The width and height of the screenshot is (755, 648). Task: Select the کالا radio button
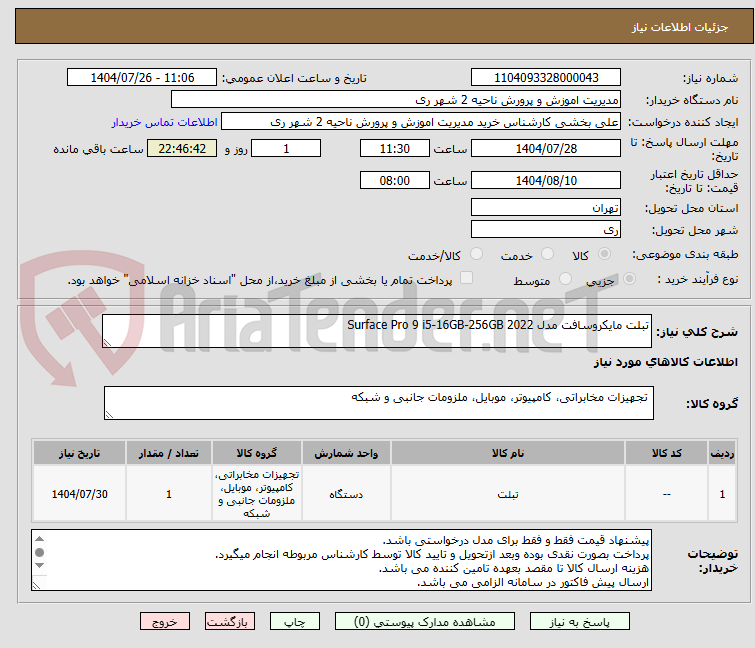pos(604,254)
